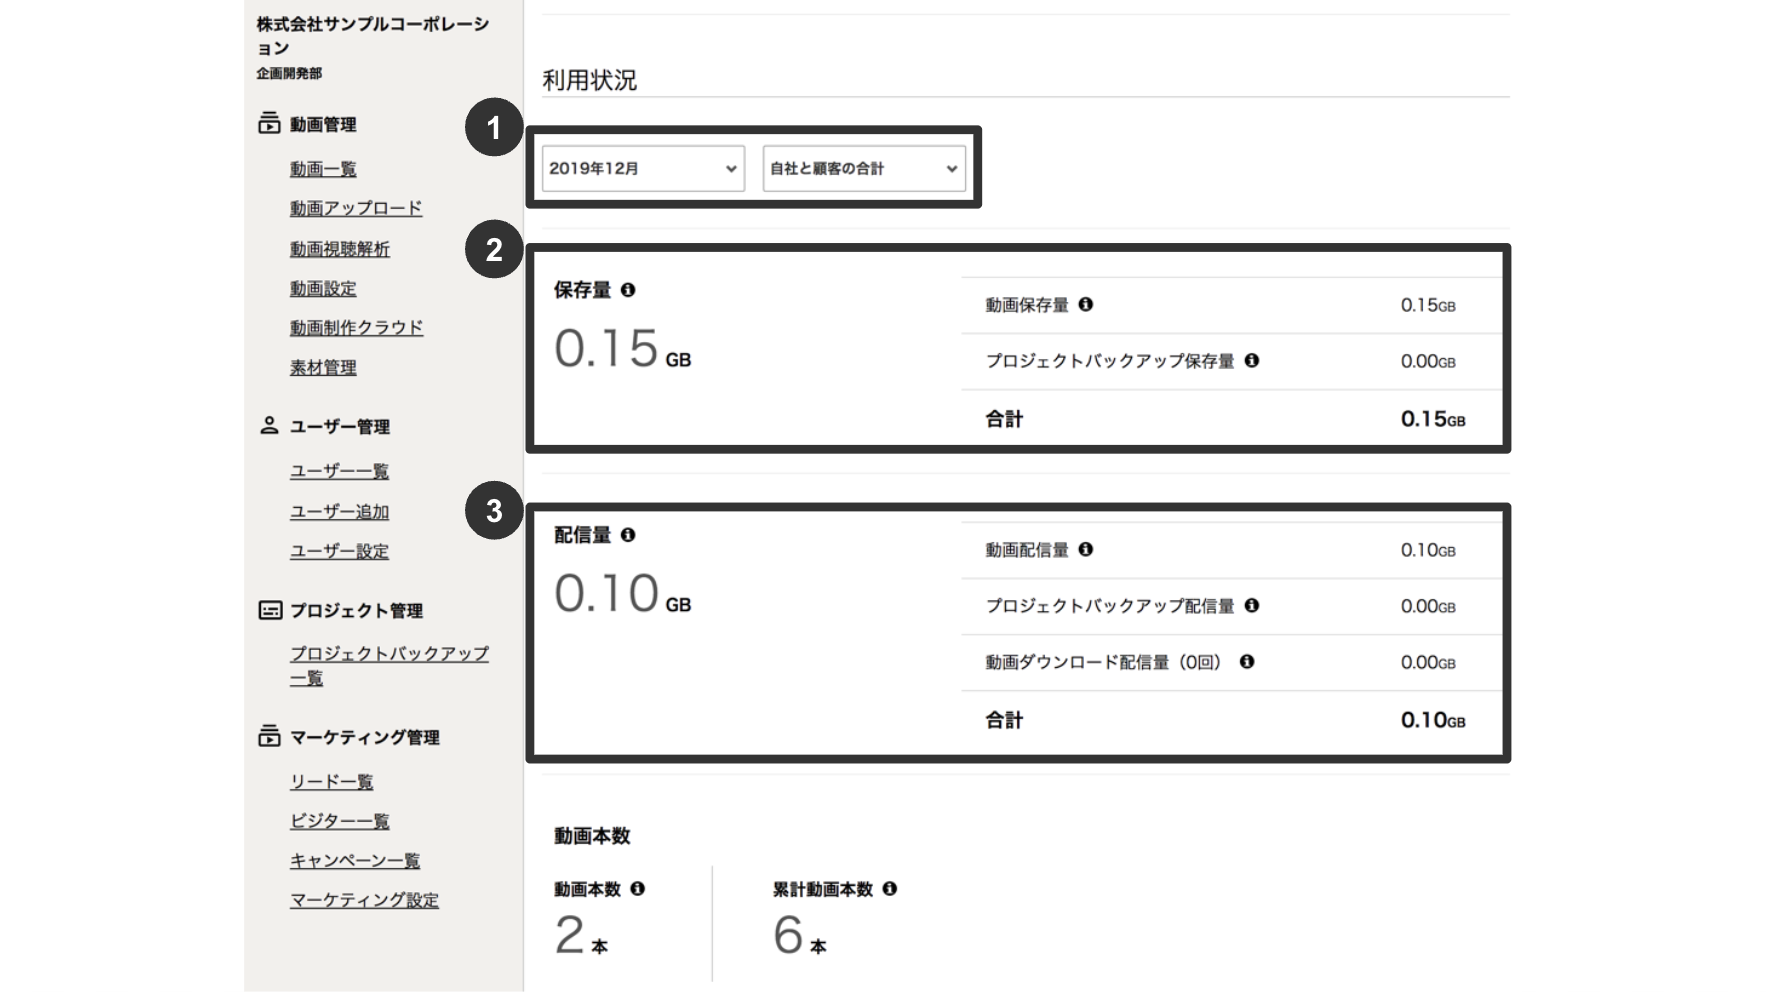Open the 自社と顧客の合計 scope dropdown

point(863,168)
